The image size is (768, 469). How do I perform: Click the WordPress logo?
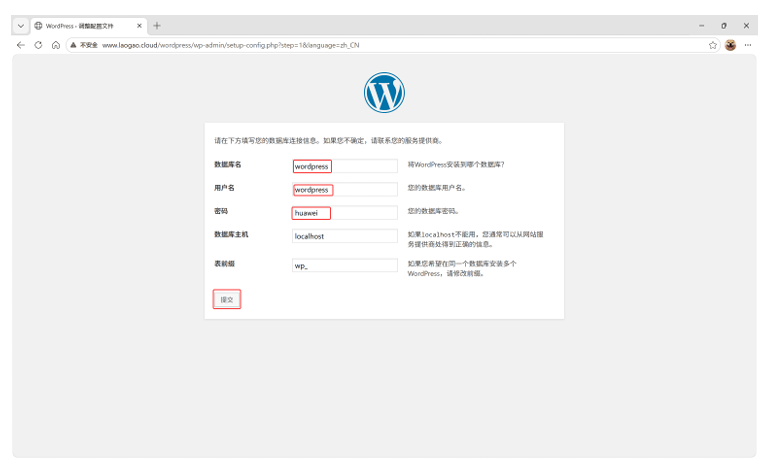click(x=384, y=93)
